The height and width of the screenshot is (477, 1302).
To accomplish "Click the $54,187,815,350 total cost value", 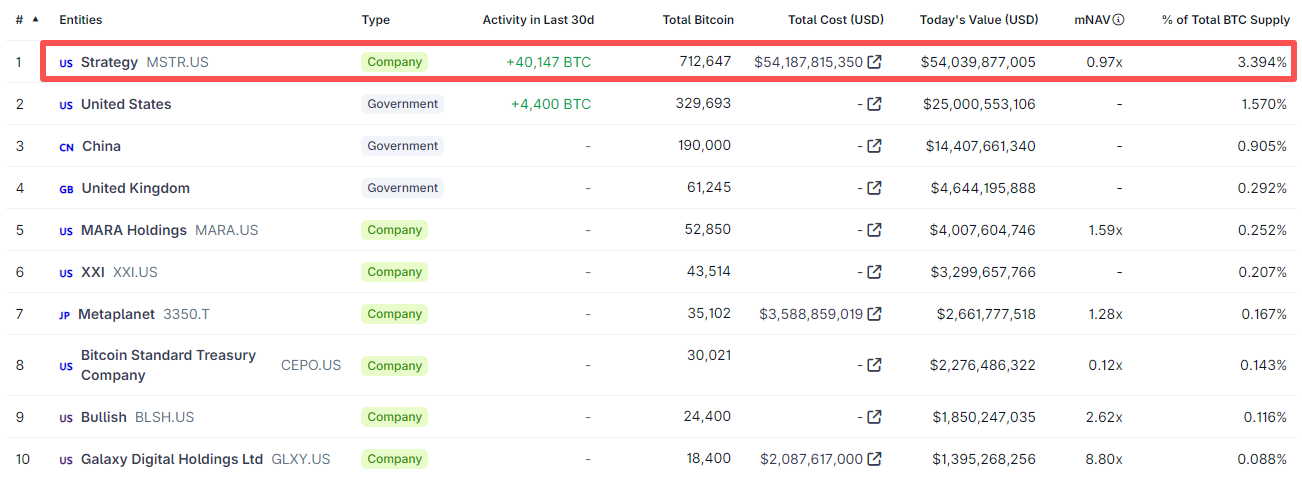I will (x=809, y=62).
